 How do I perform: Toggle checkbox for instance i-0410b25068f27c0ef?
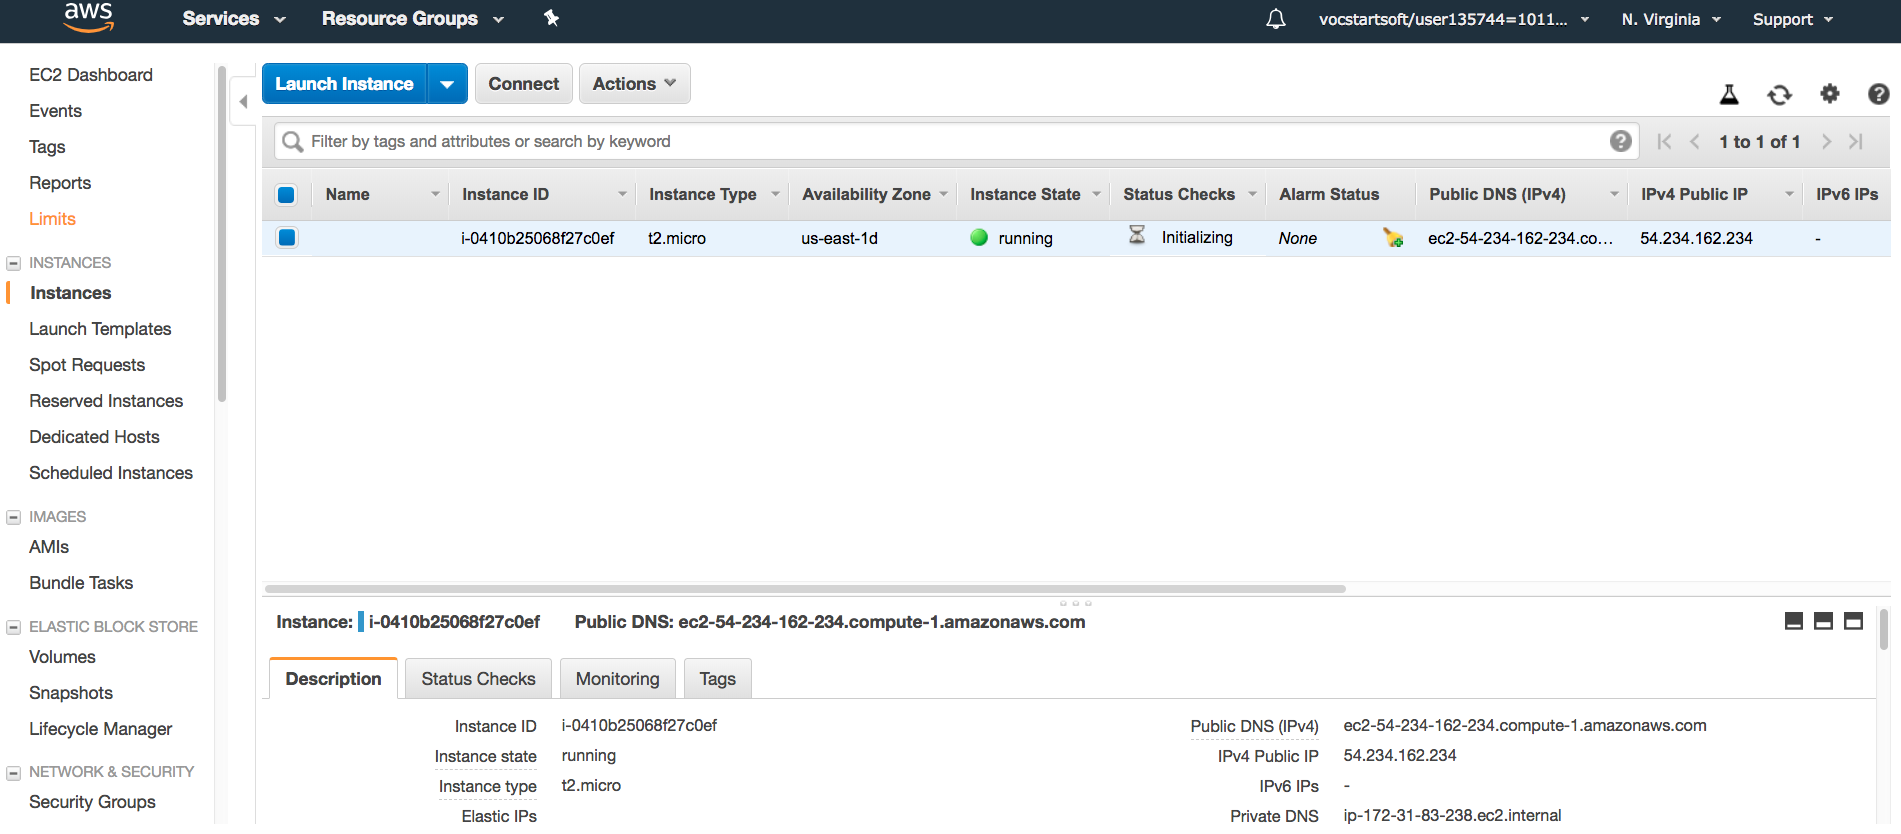[x=287, y=237]
